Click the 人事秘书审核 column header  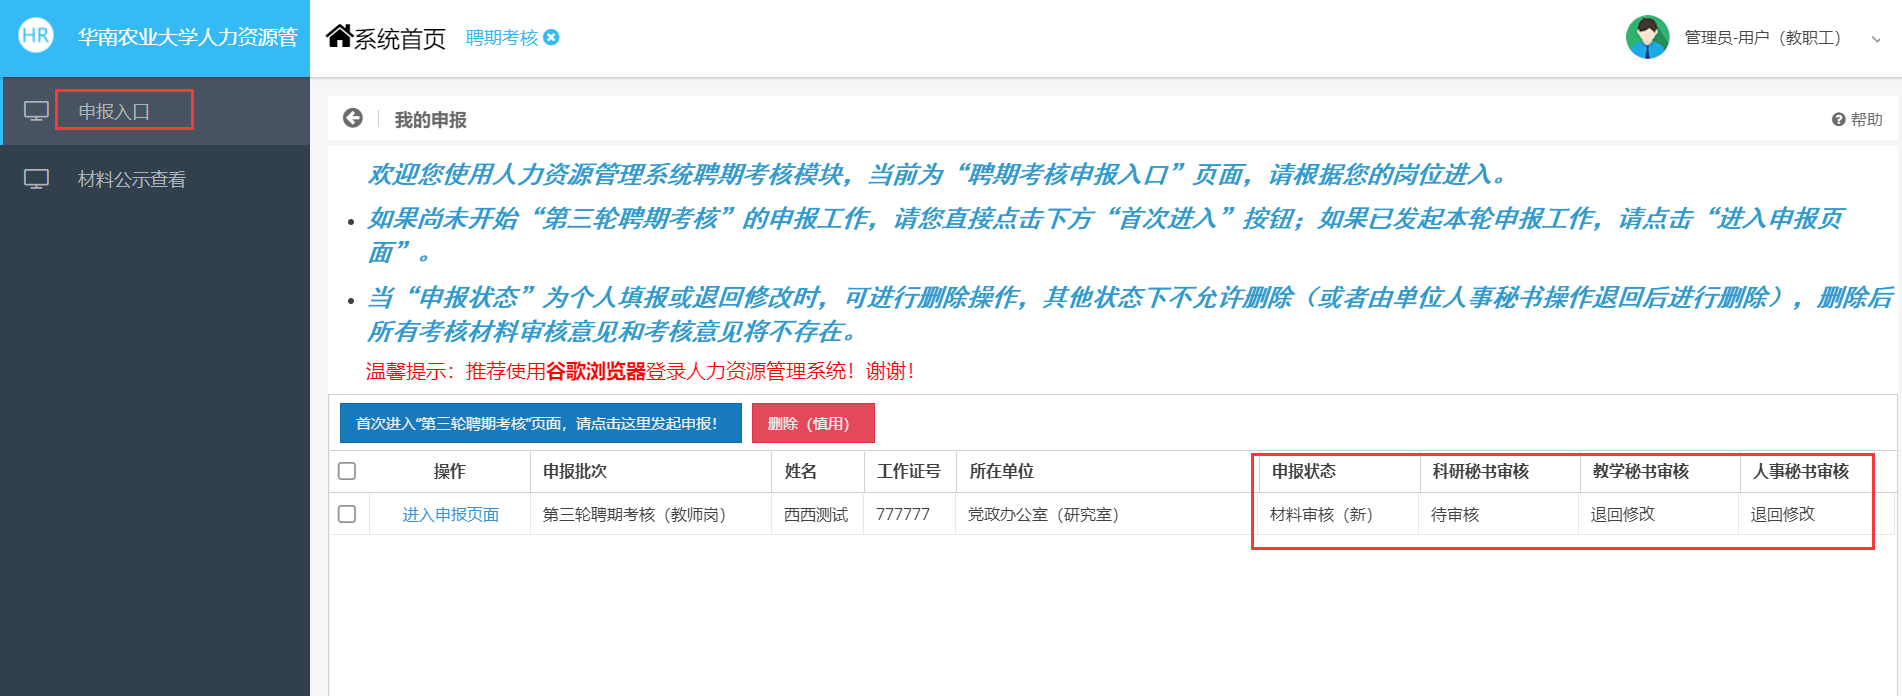[1801, 471]
